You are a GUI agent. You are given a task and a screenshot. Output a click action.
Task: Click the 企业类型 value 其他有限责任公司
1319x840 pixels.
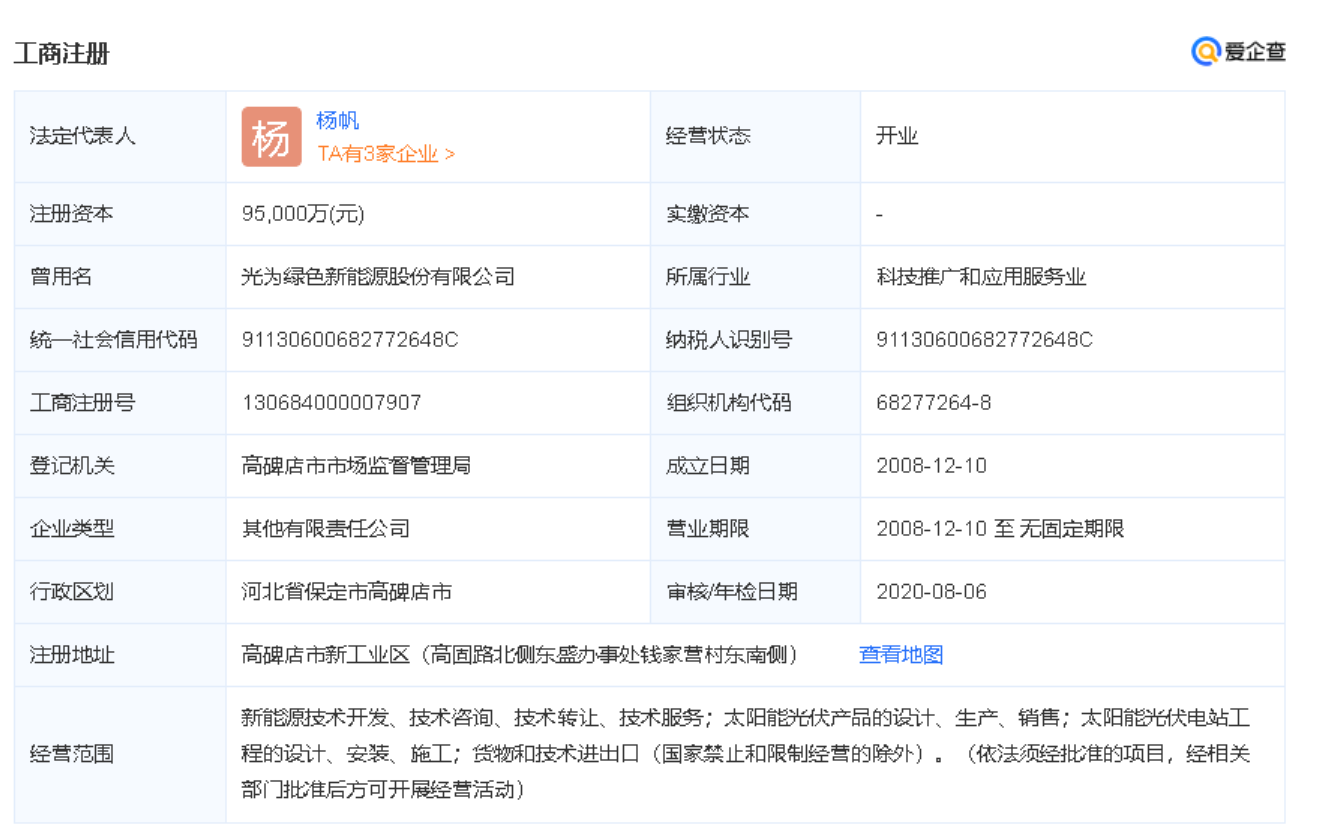[326, 529]
